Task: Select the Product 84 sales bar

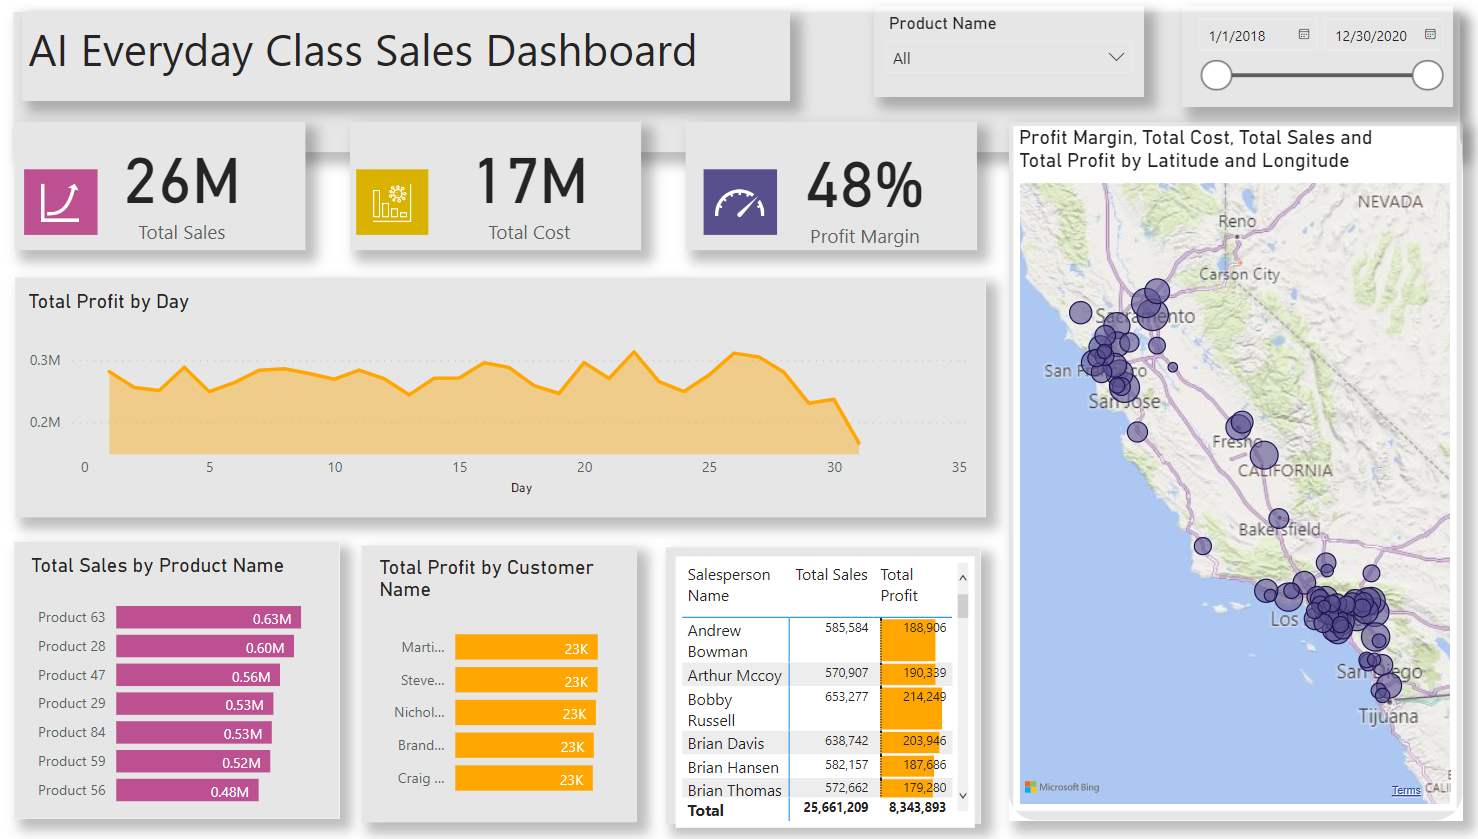Action: [x=194, y=733]
